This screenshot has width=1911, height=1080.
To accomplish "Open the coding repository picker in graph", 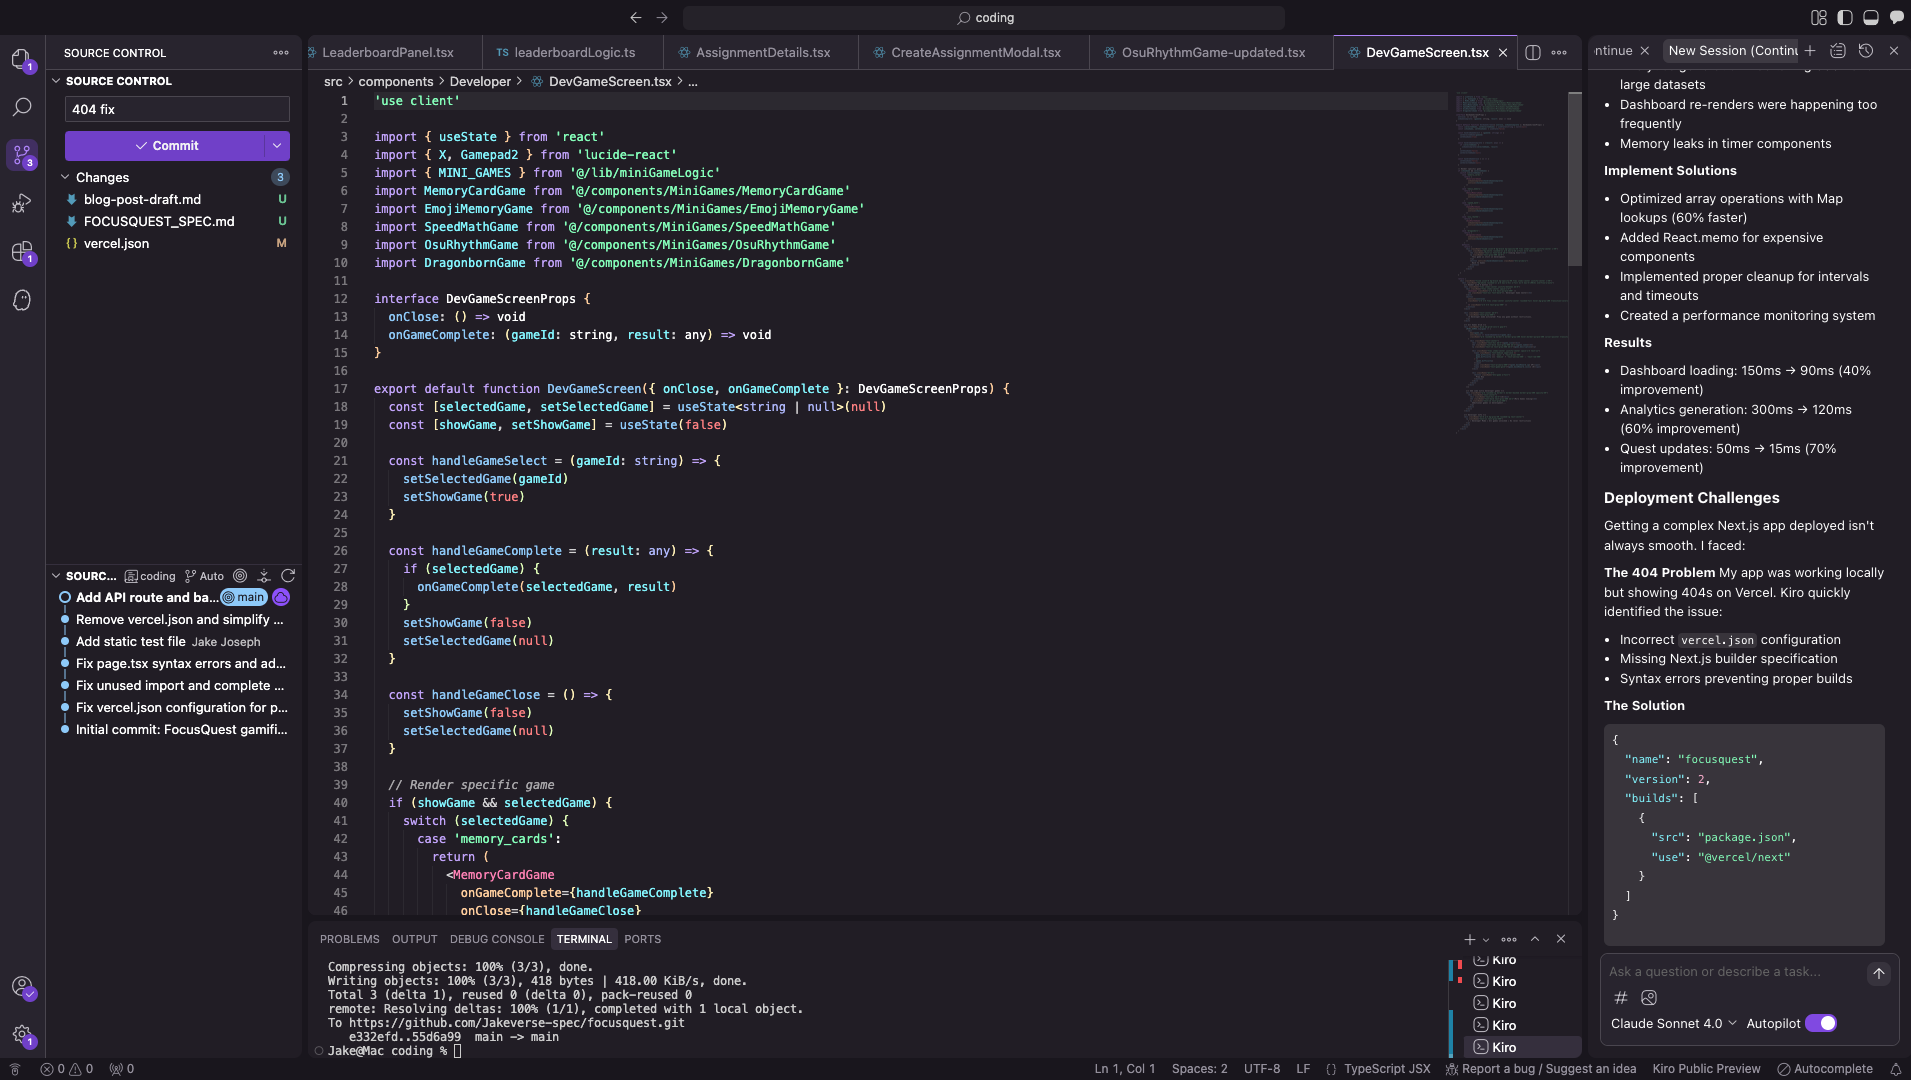I will point(150,576).
